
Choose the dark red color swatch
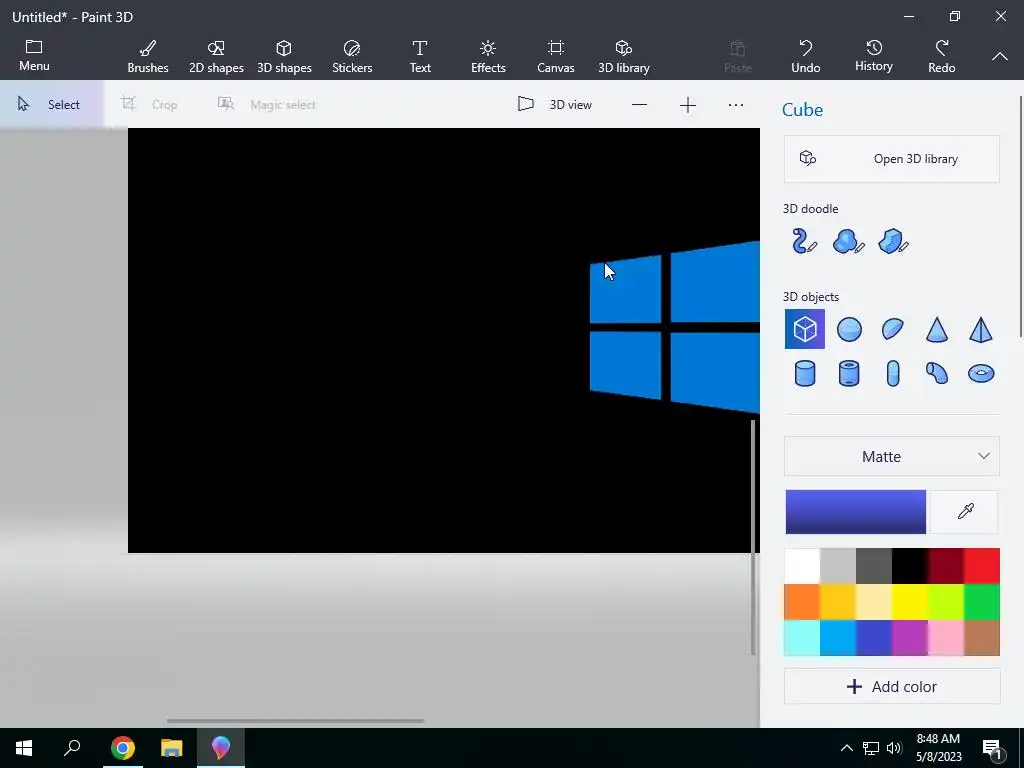[946, 566]
